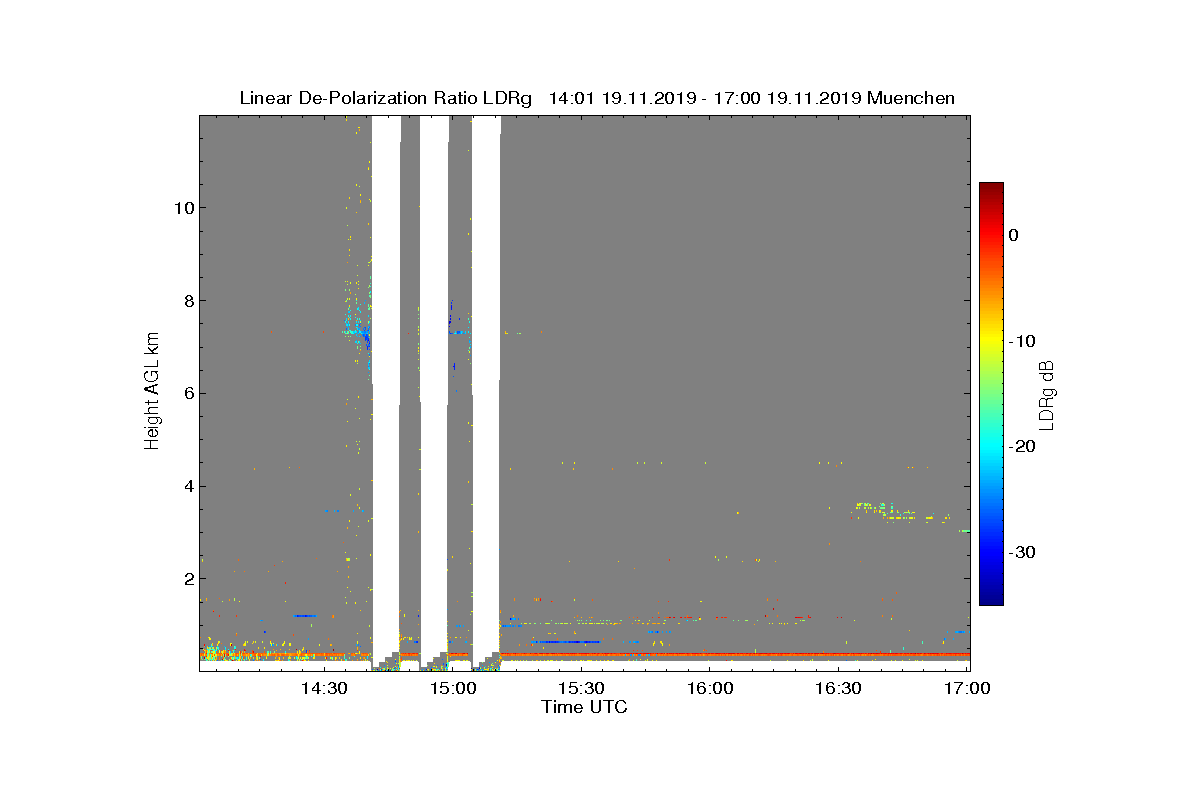The height and width of the screenshot is (800, 1200).
Task: Click the 15:00 time axis label
Action: click(453, 689)
